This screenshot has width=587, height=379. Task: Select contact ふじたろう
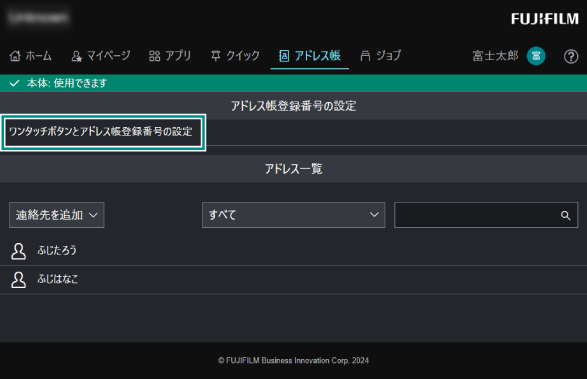pyautogui.click(x=294, y=251)
